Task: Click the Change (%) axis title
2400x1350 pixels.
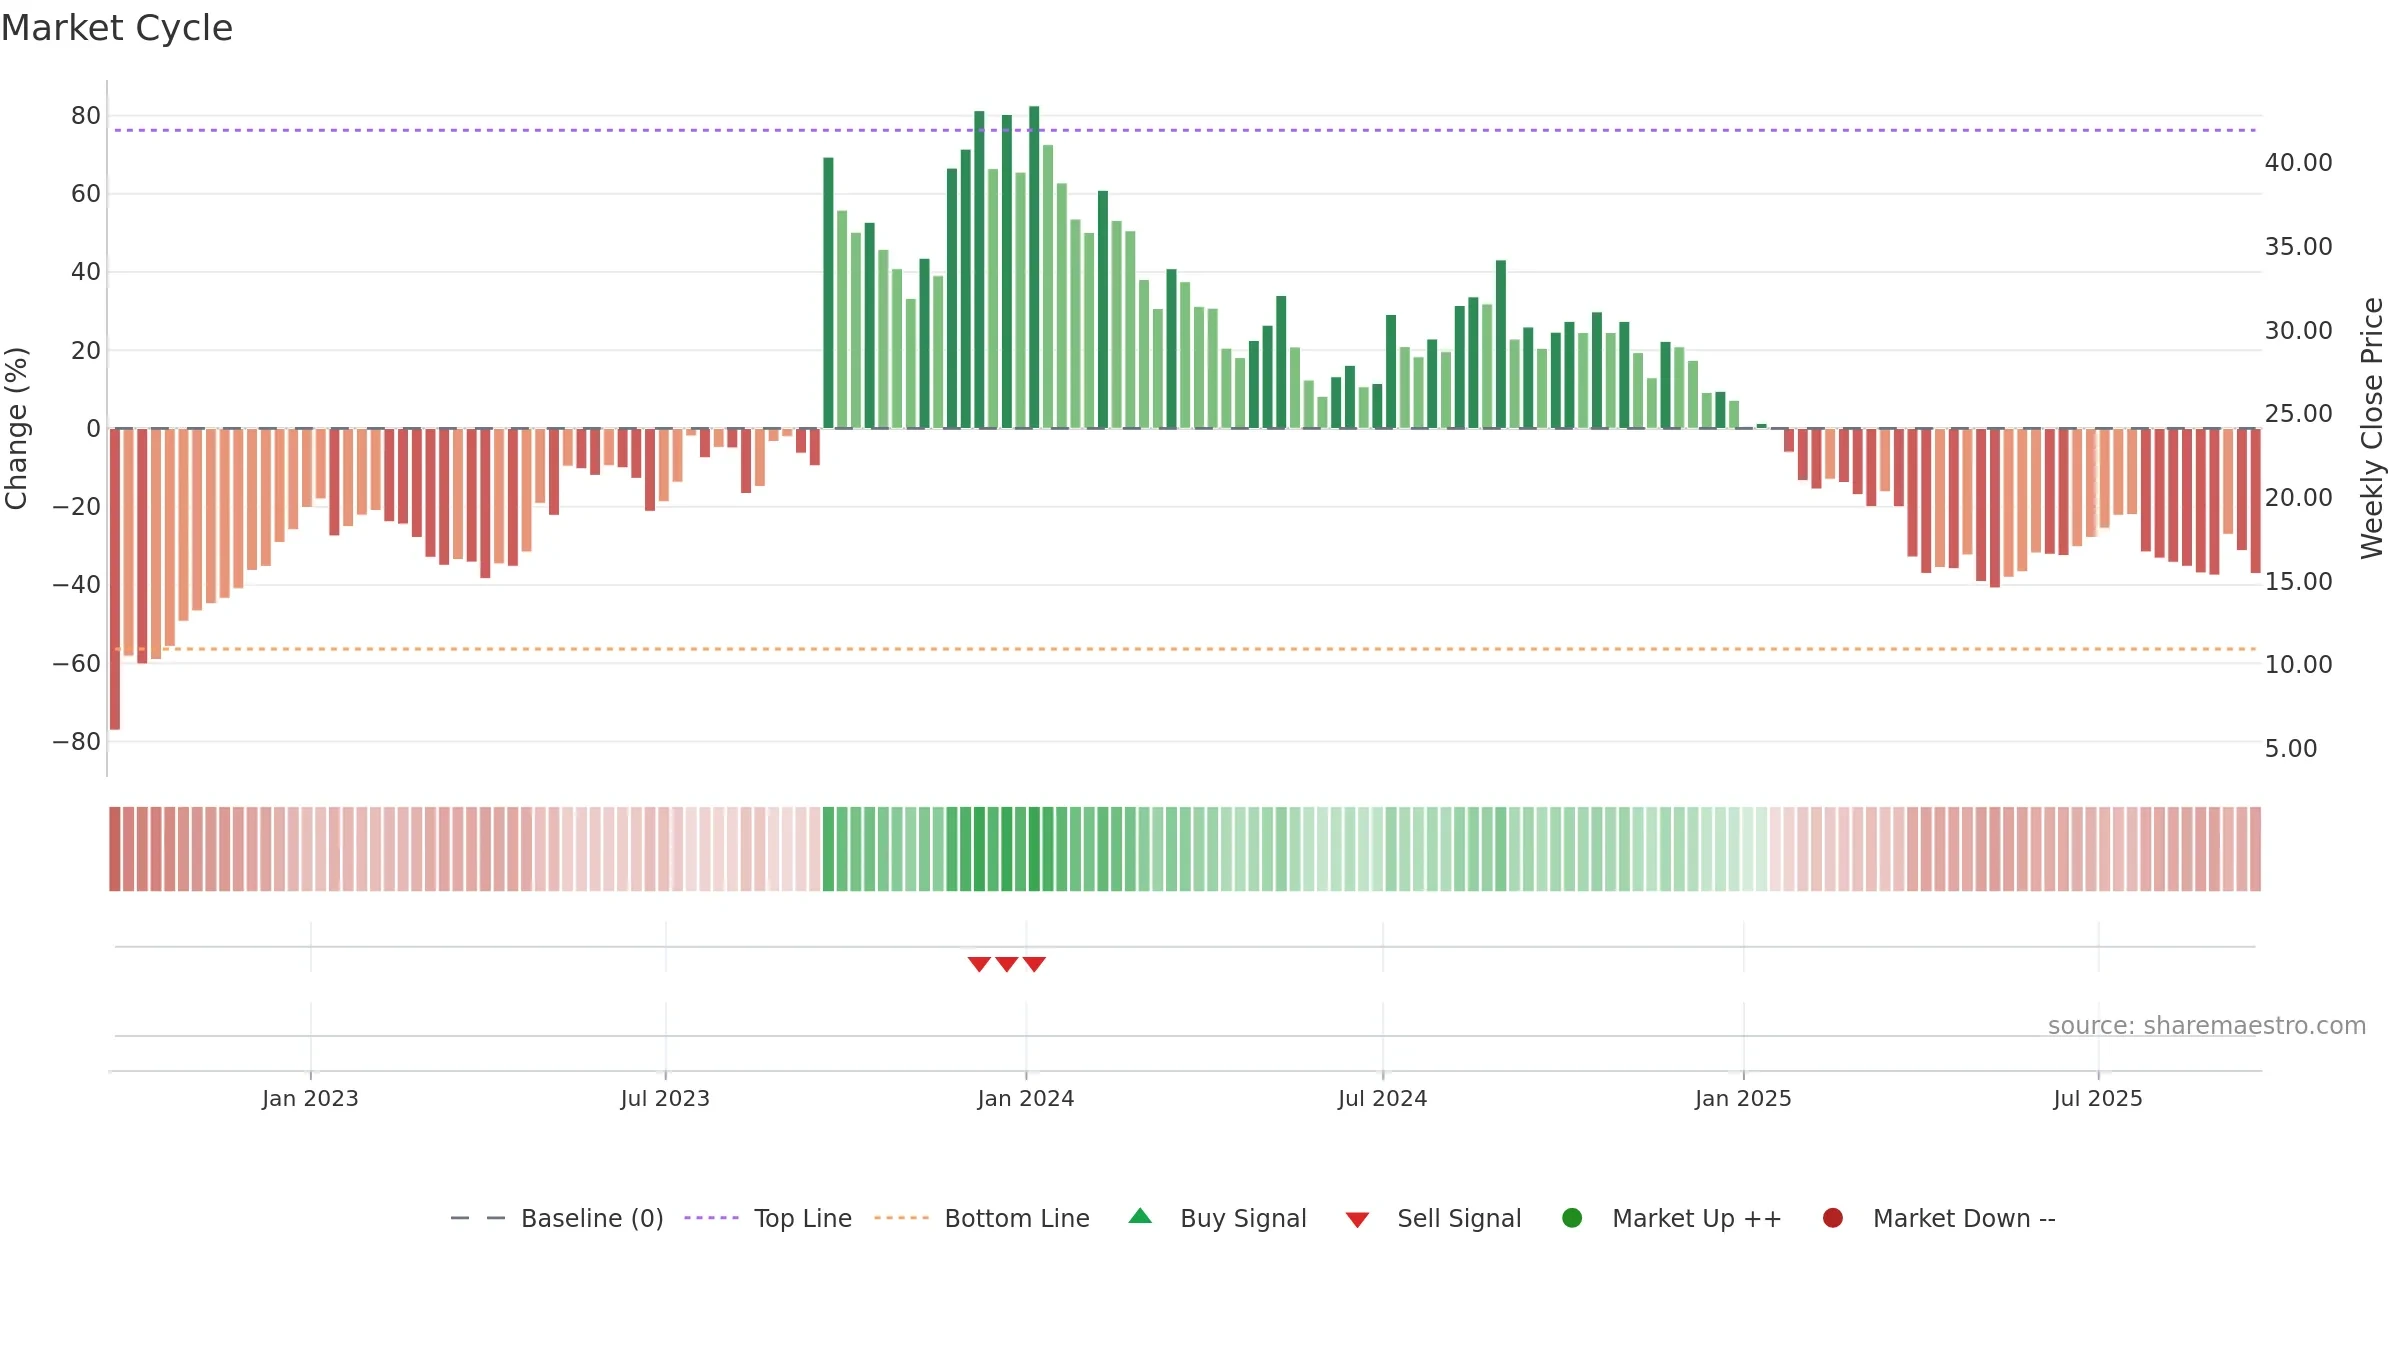Action: point(16,428)
